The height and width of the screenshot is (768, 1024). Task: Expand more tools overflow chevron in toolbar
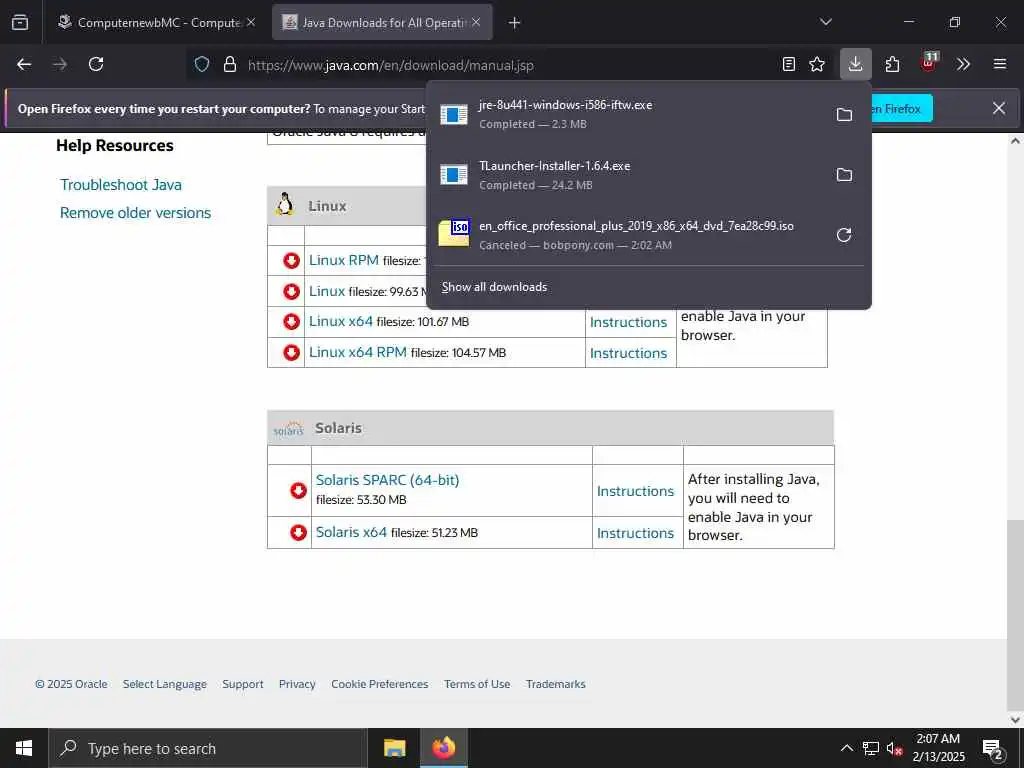(x=963, y=64)
